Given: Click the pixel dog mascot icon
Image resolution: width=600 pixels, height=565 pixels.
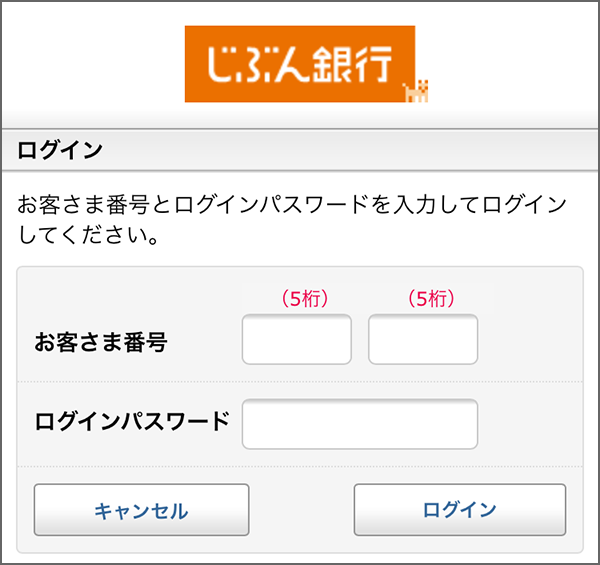Looking at the screenshot, I should click(x=416, y=91).
